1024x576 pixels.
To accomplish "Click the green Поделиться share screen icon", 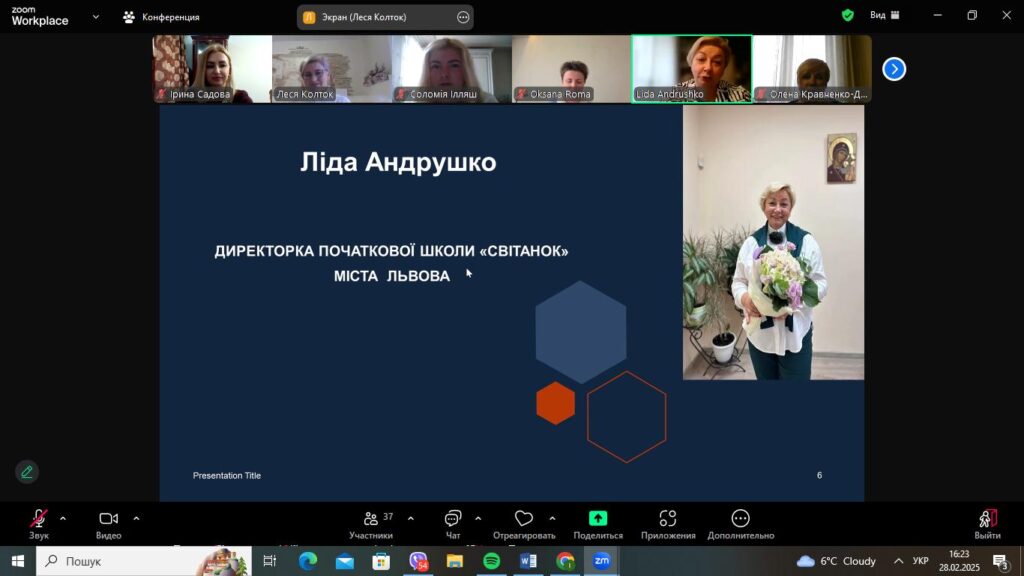I will pos(598,519).
